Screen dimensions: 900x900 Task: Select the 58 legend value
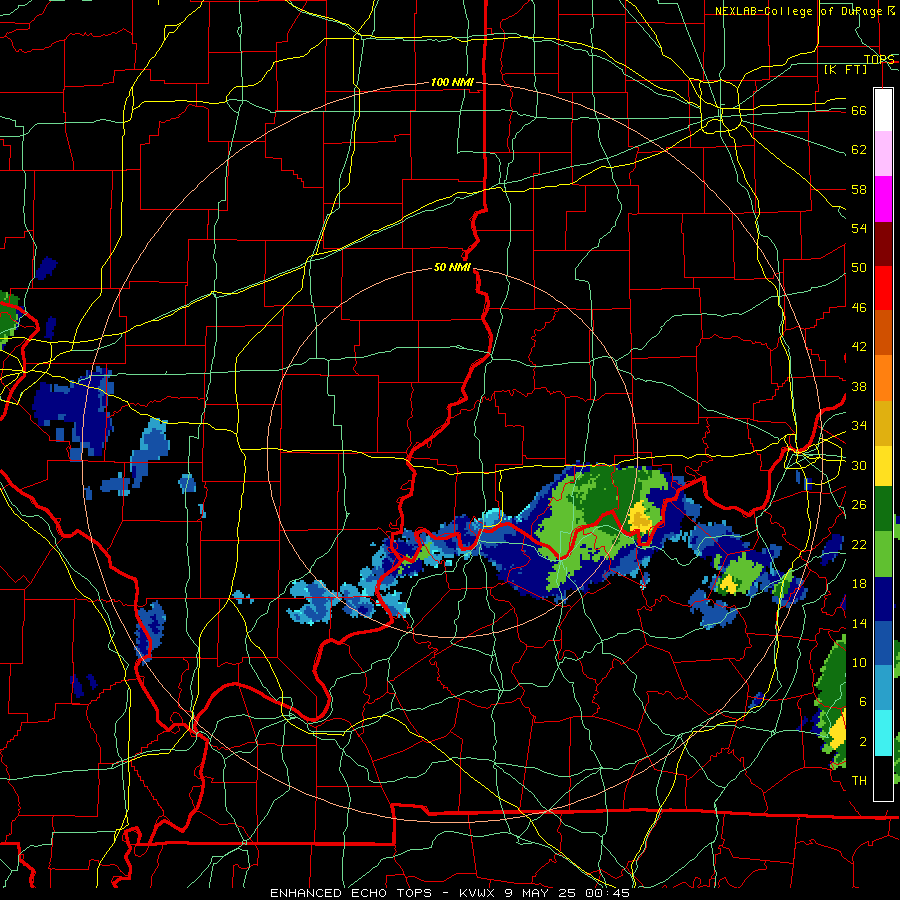859,189
